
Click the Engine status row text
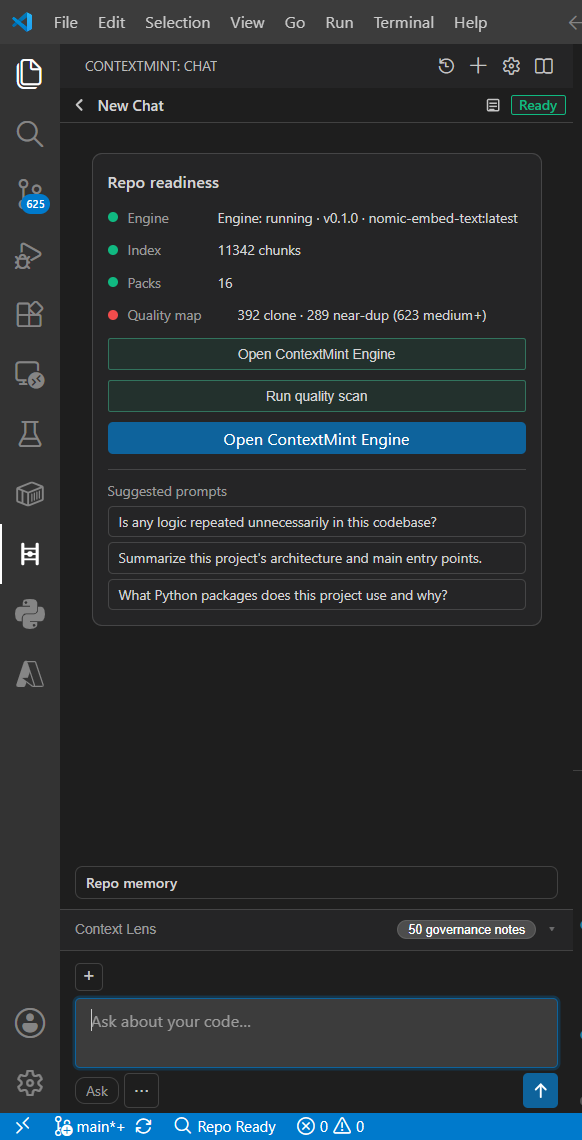pyautogui.click(x=368, y=218)
